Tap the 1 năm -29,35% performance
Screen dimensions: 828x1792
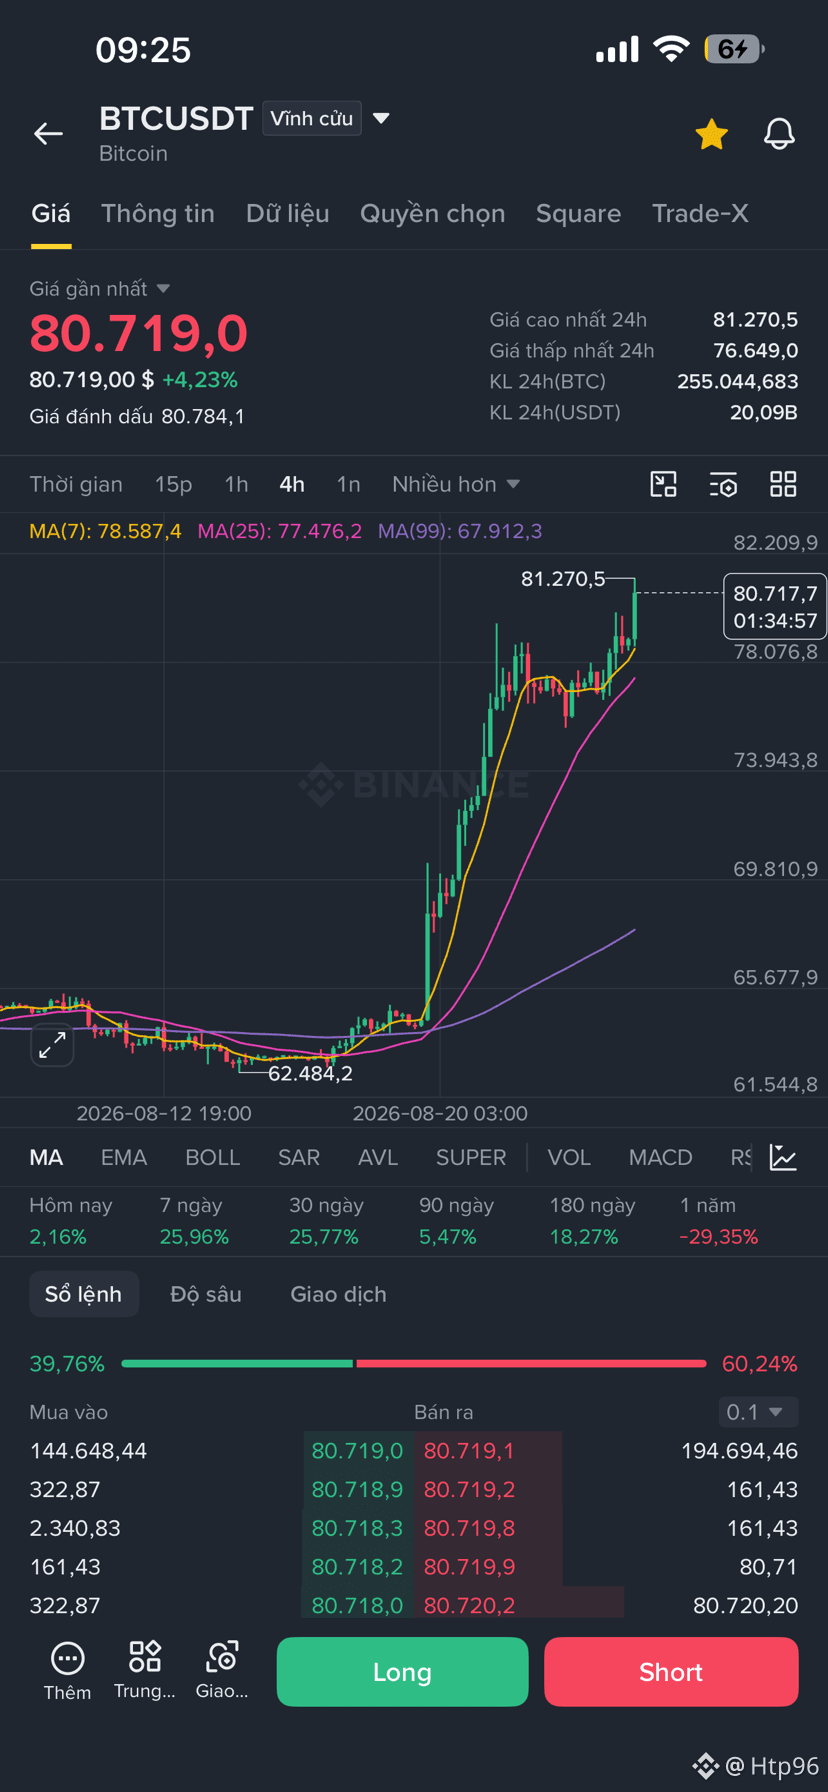pos(718,1221)
